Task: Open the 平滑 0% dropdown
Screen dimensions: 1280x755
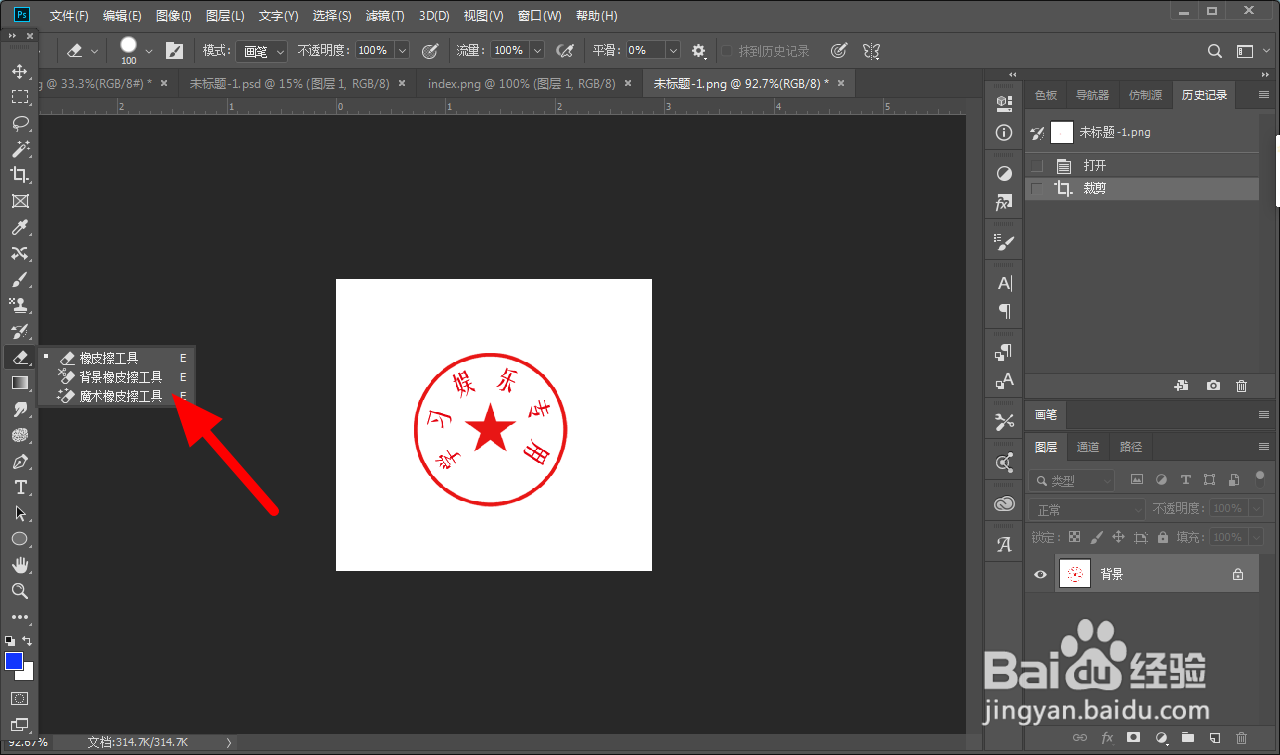Action: (x=673, y=50)
